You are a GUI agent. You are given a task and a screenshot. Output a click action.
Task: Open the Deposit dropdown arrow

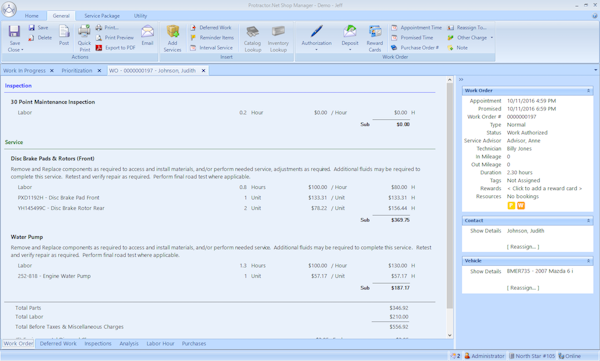coord(350,50)
